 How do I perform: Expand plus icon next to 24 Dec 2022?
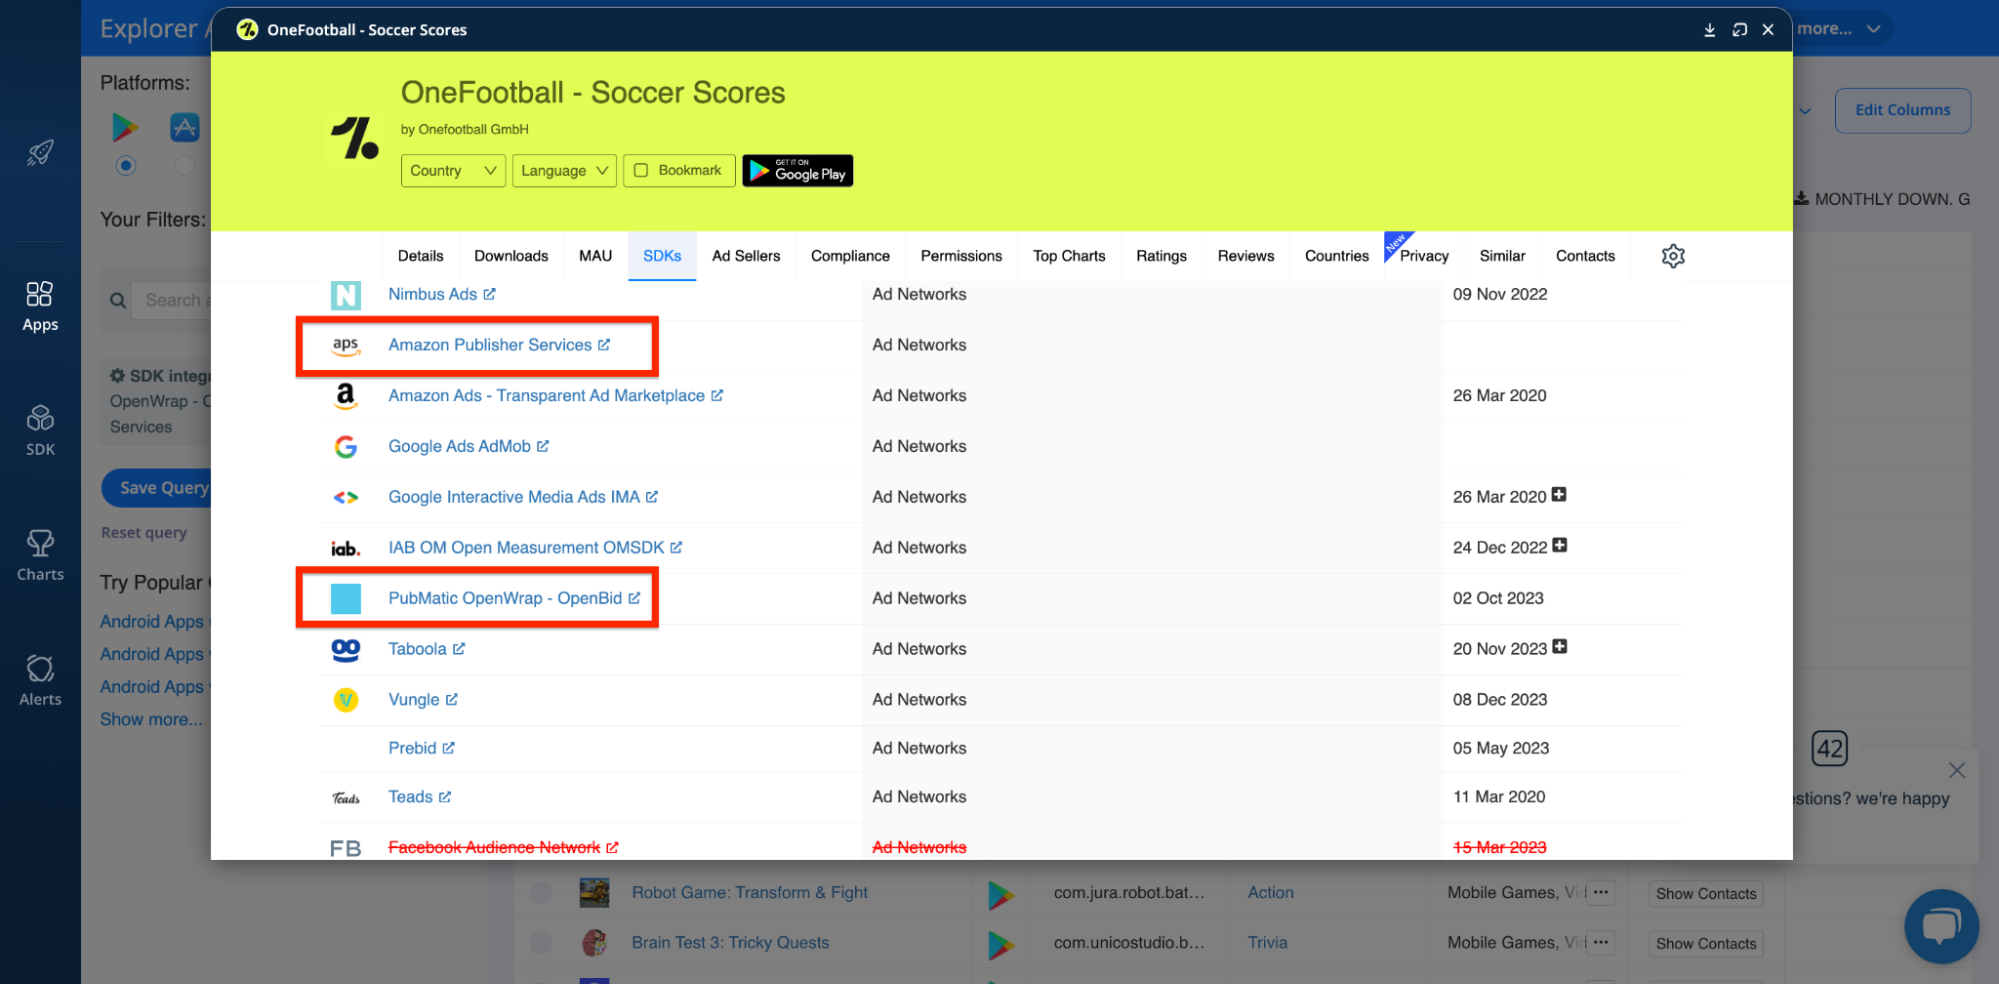click(x=1560, y=545)
